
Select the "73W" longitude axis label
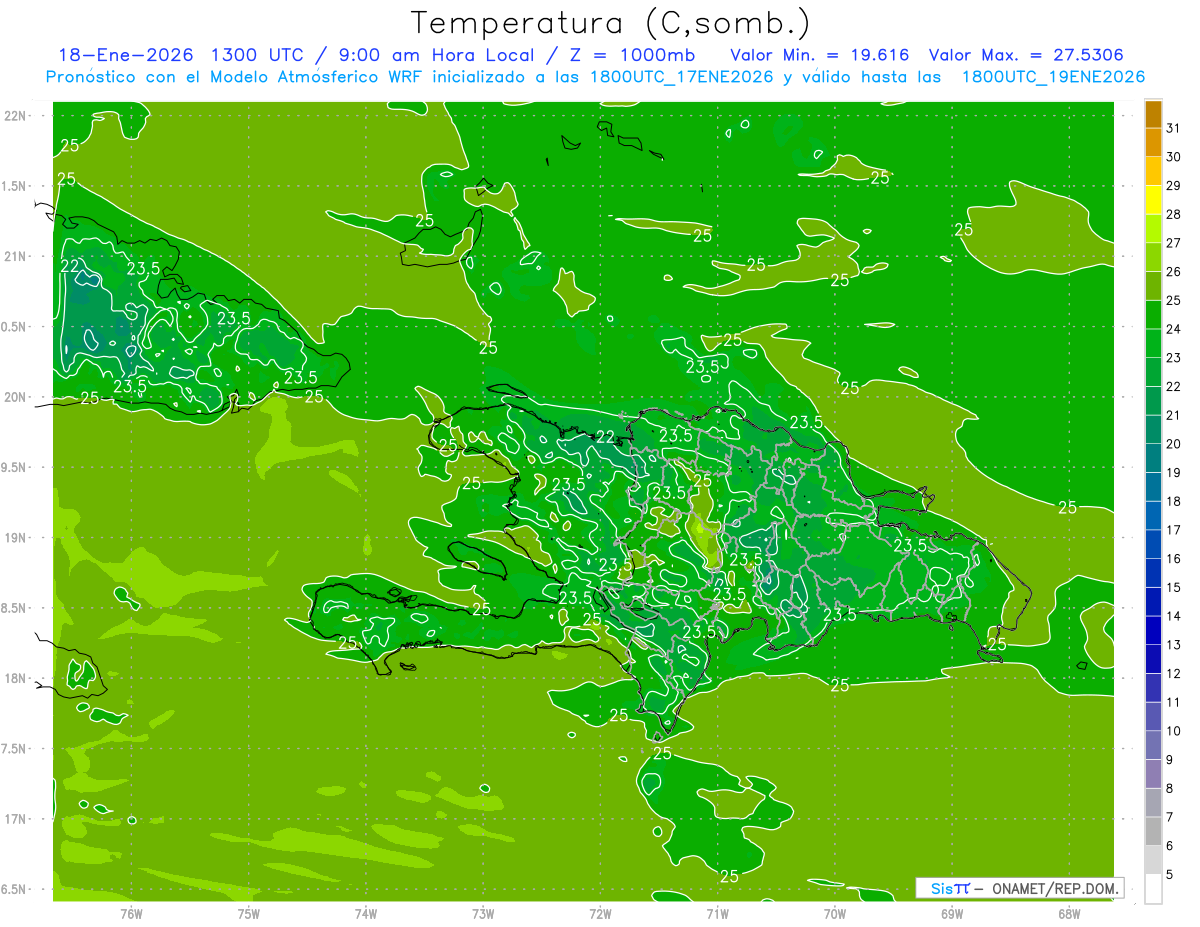point(483,913)
